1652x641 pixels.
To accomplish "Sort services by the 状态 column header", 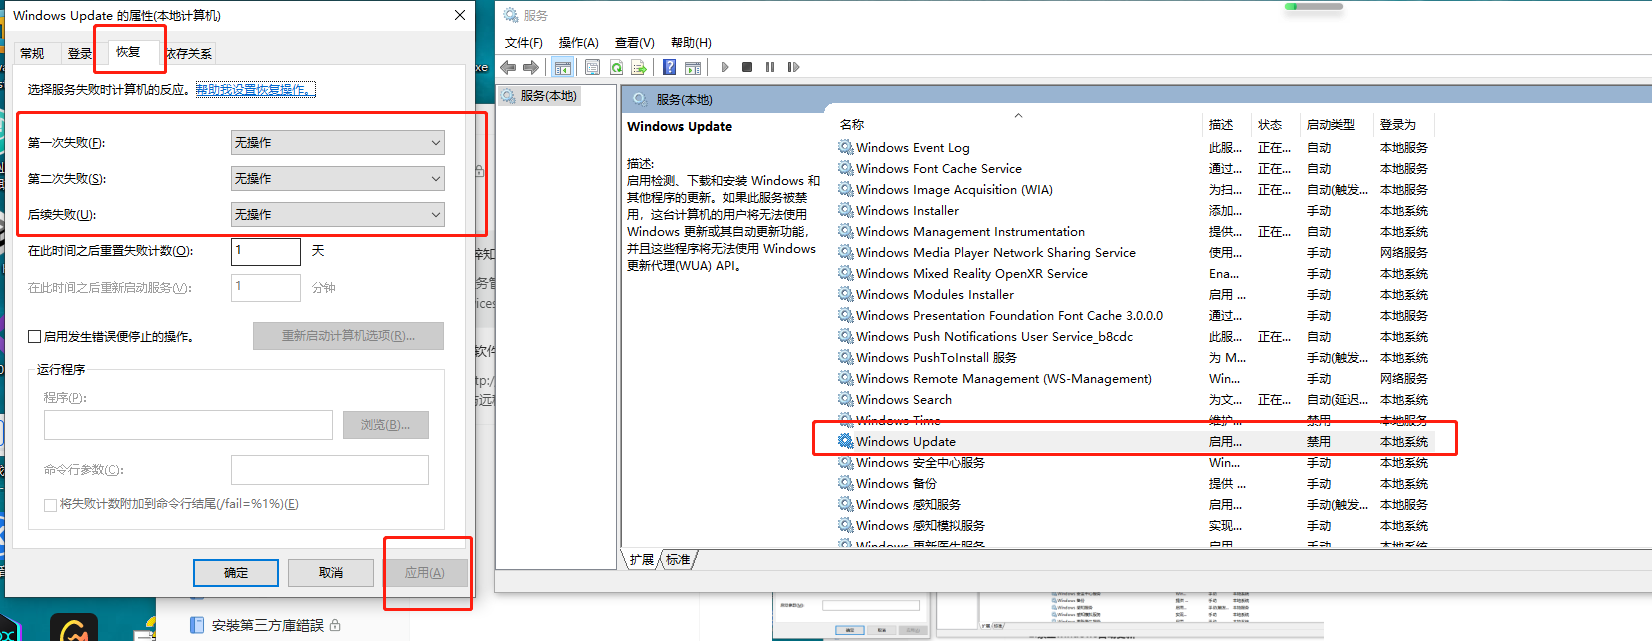I will click(1275, 124).
